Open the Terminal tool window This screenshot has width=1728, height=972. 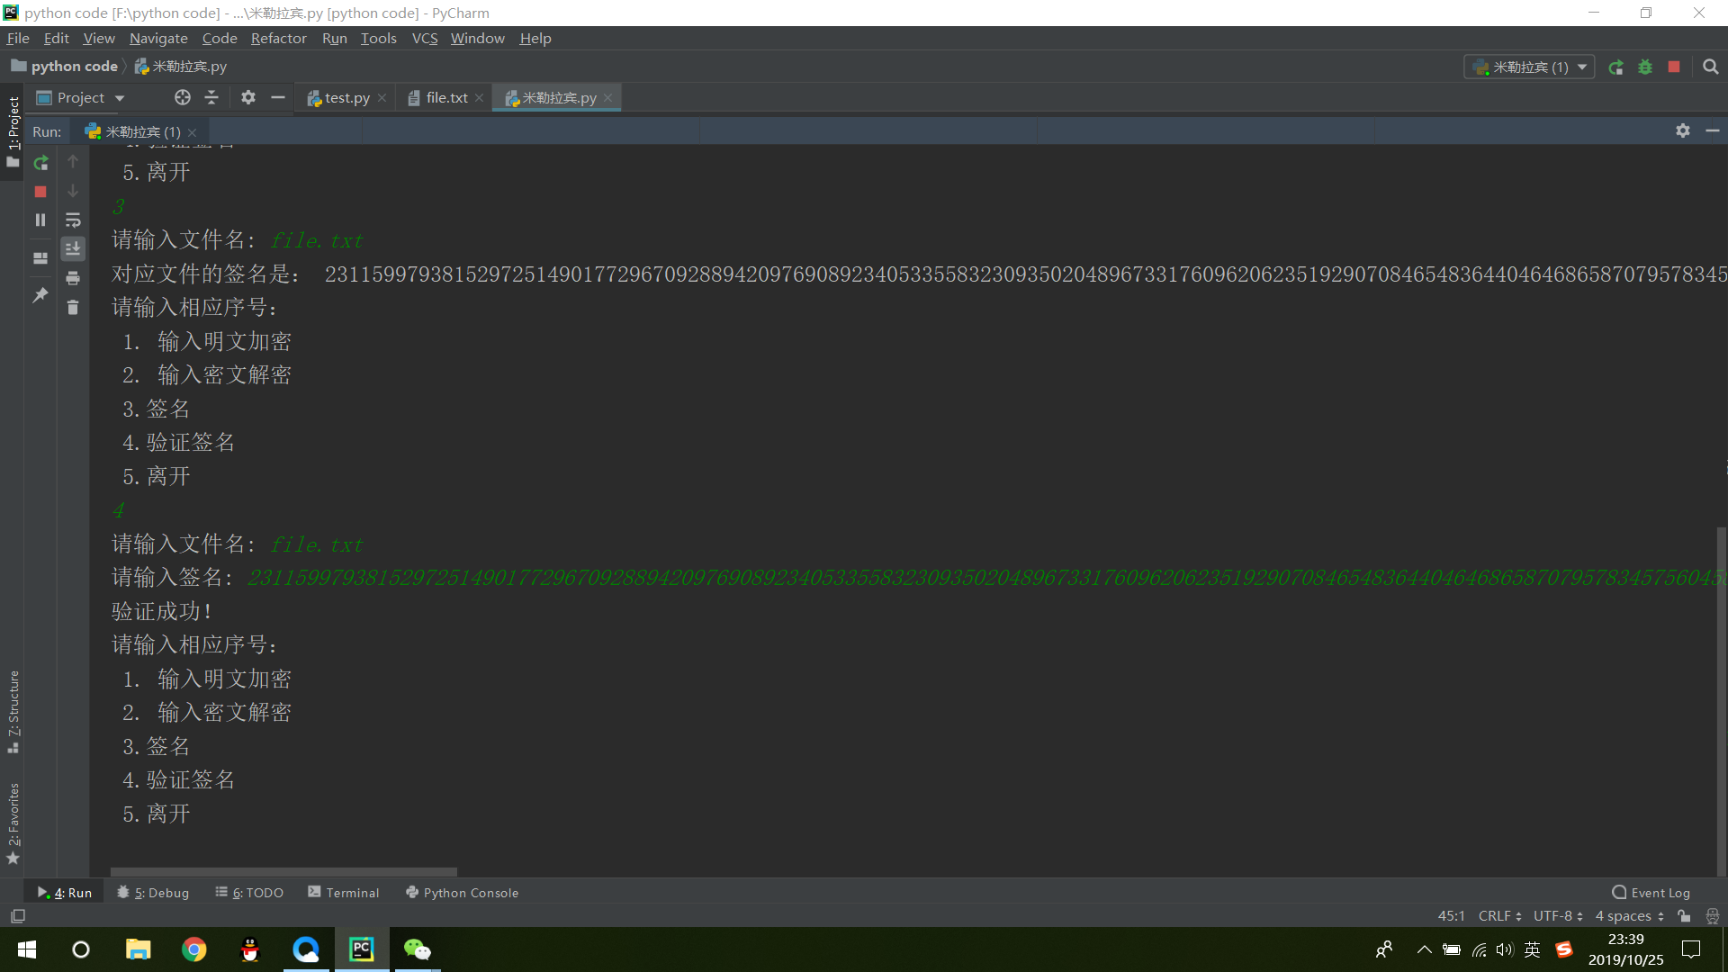tap(343, 893)
